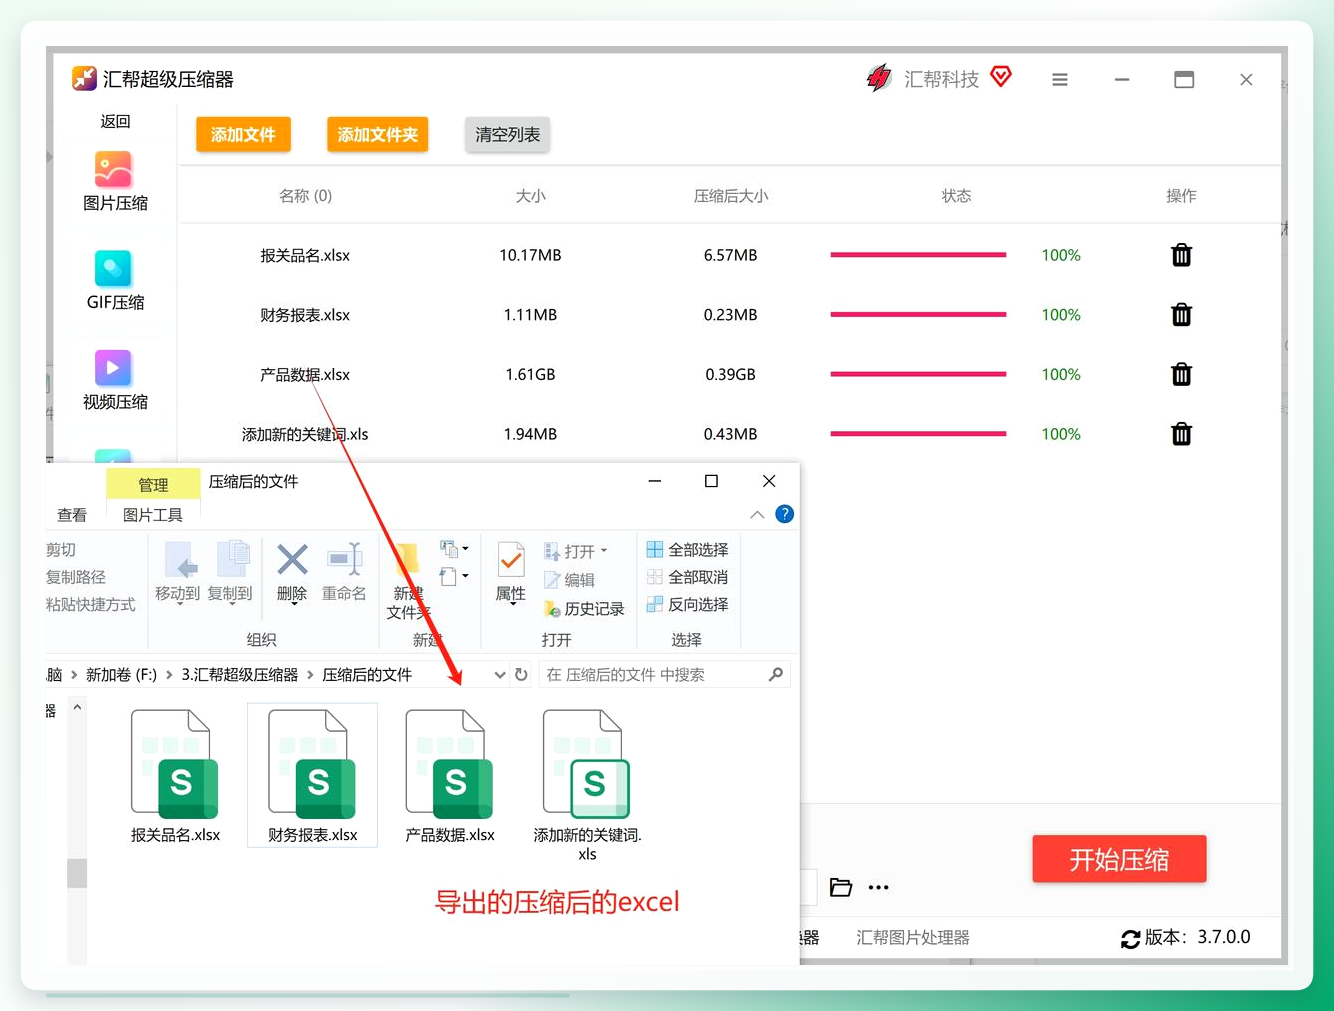Click 新建文件夹 in the Explorer ribbon
Viewport: 1334px width, 1011px height.
(408, 582)
